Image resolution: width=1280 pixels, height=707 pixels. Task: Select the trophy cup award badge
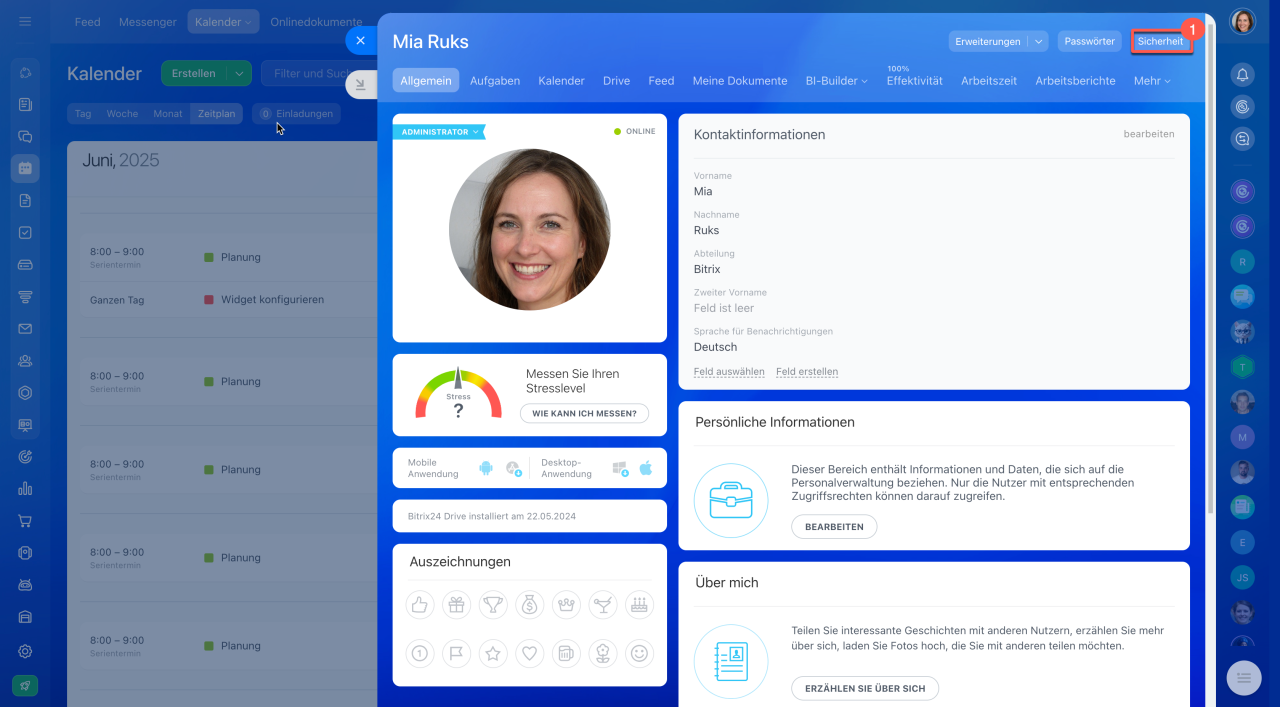(x=493, y=604)
